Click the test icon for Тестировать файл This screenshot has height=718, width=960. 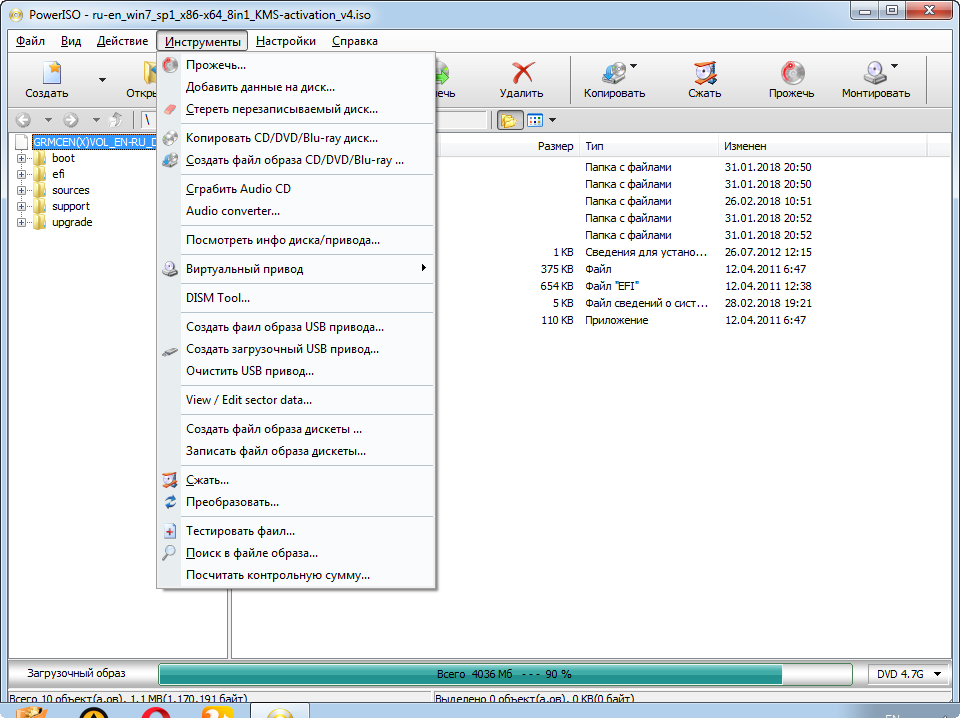[170, 531]
